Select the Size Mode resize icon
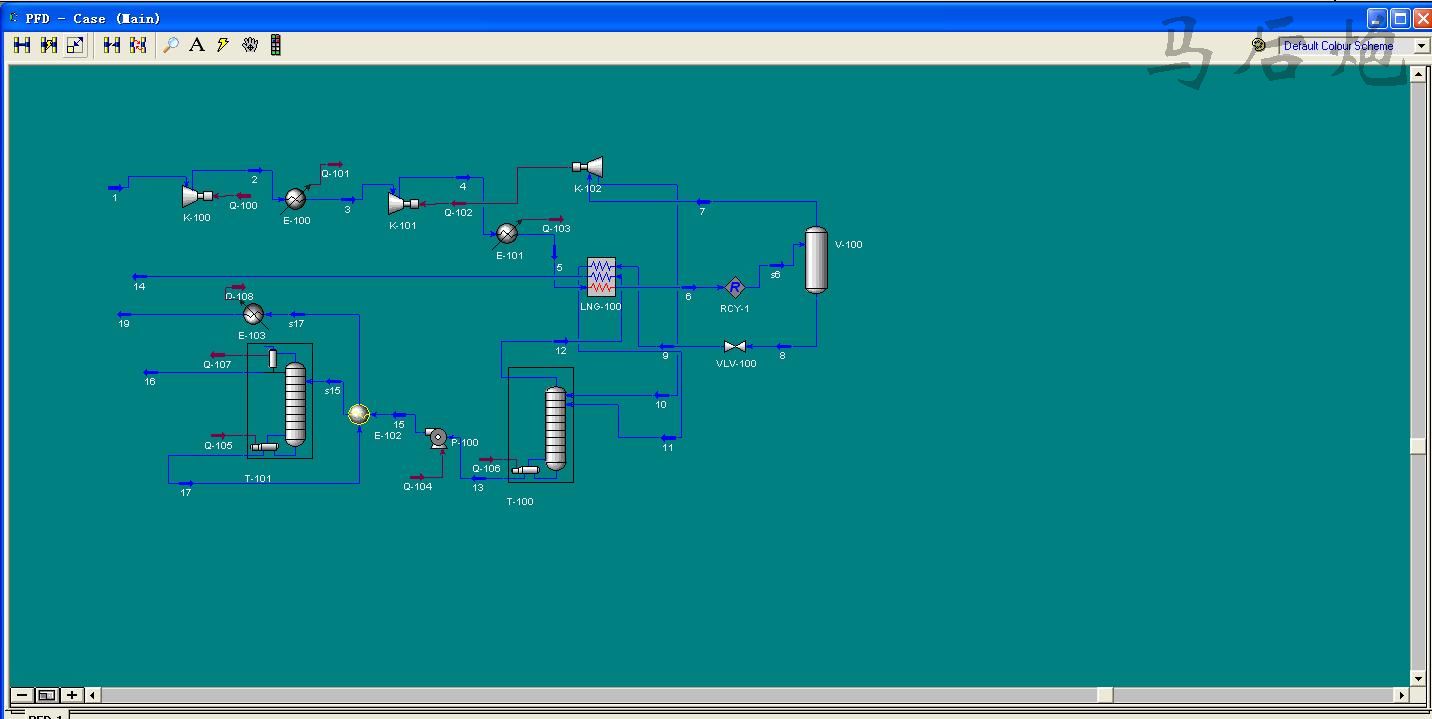The image size is (1432, 719). tap(75, 45)
